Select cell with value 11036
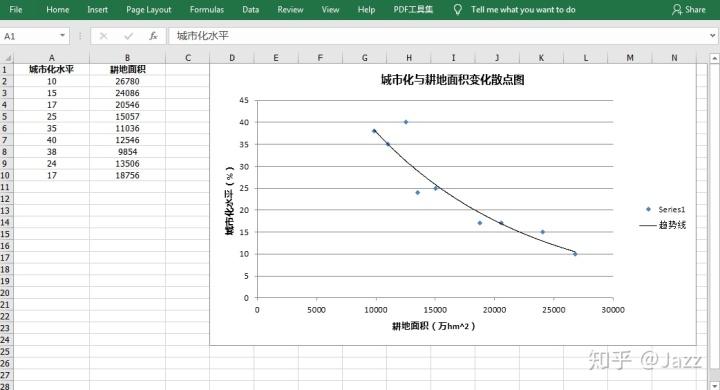 click(127, 129)
